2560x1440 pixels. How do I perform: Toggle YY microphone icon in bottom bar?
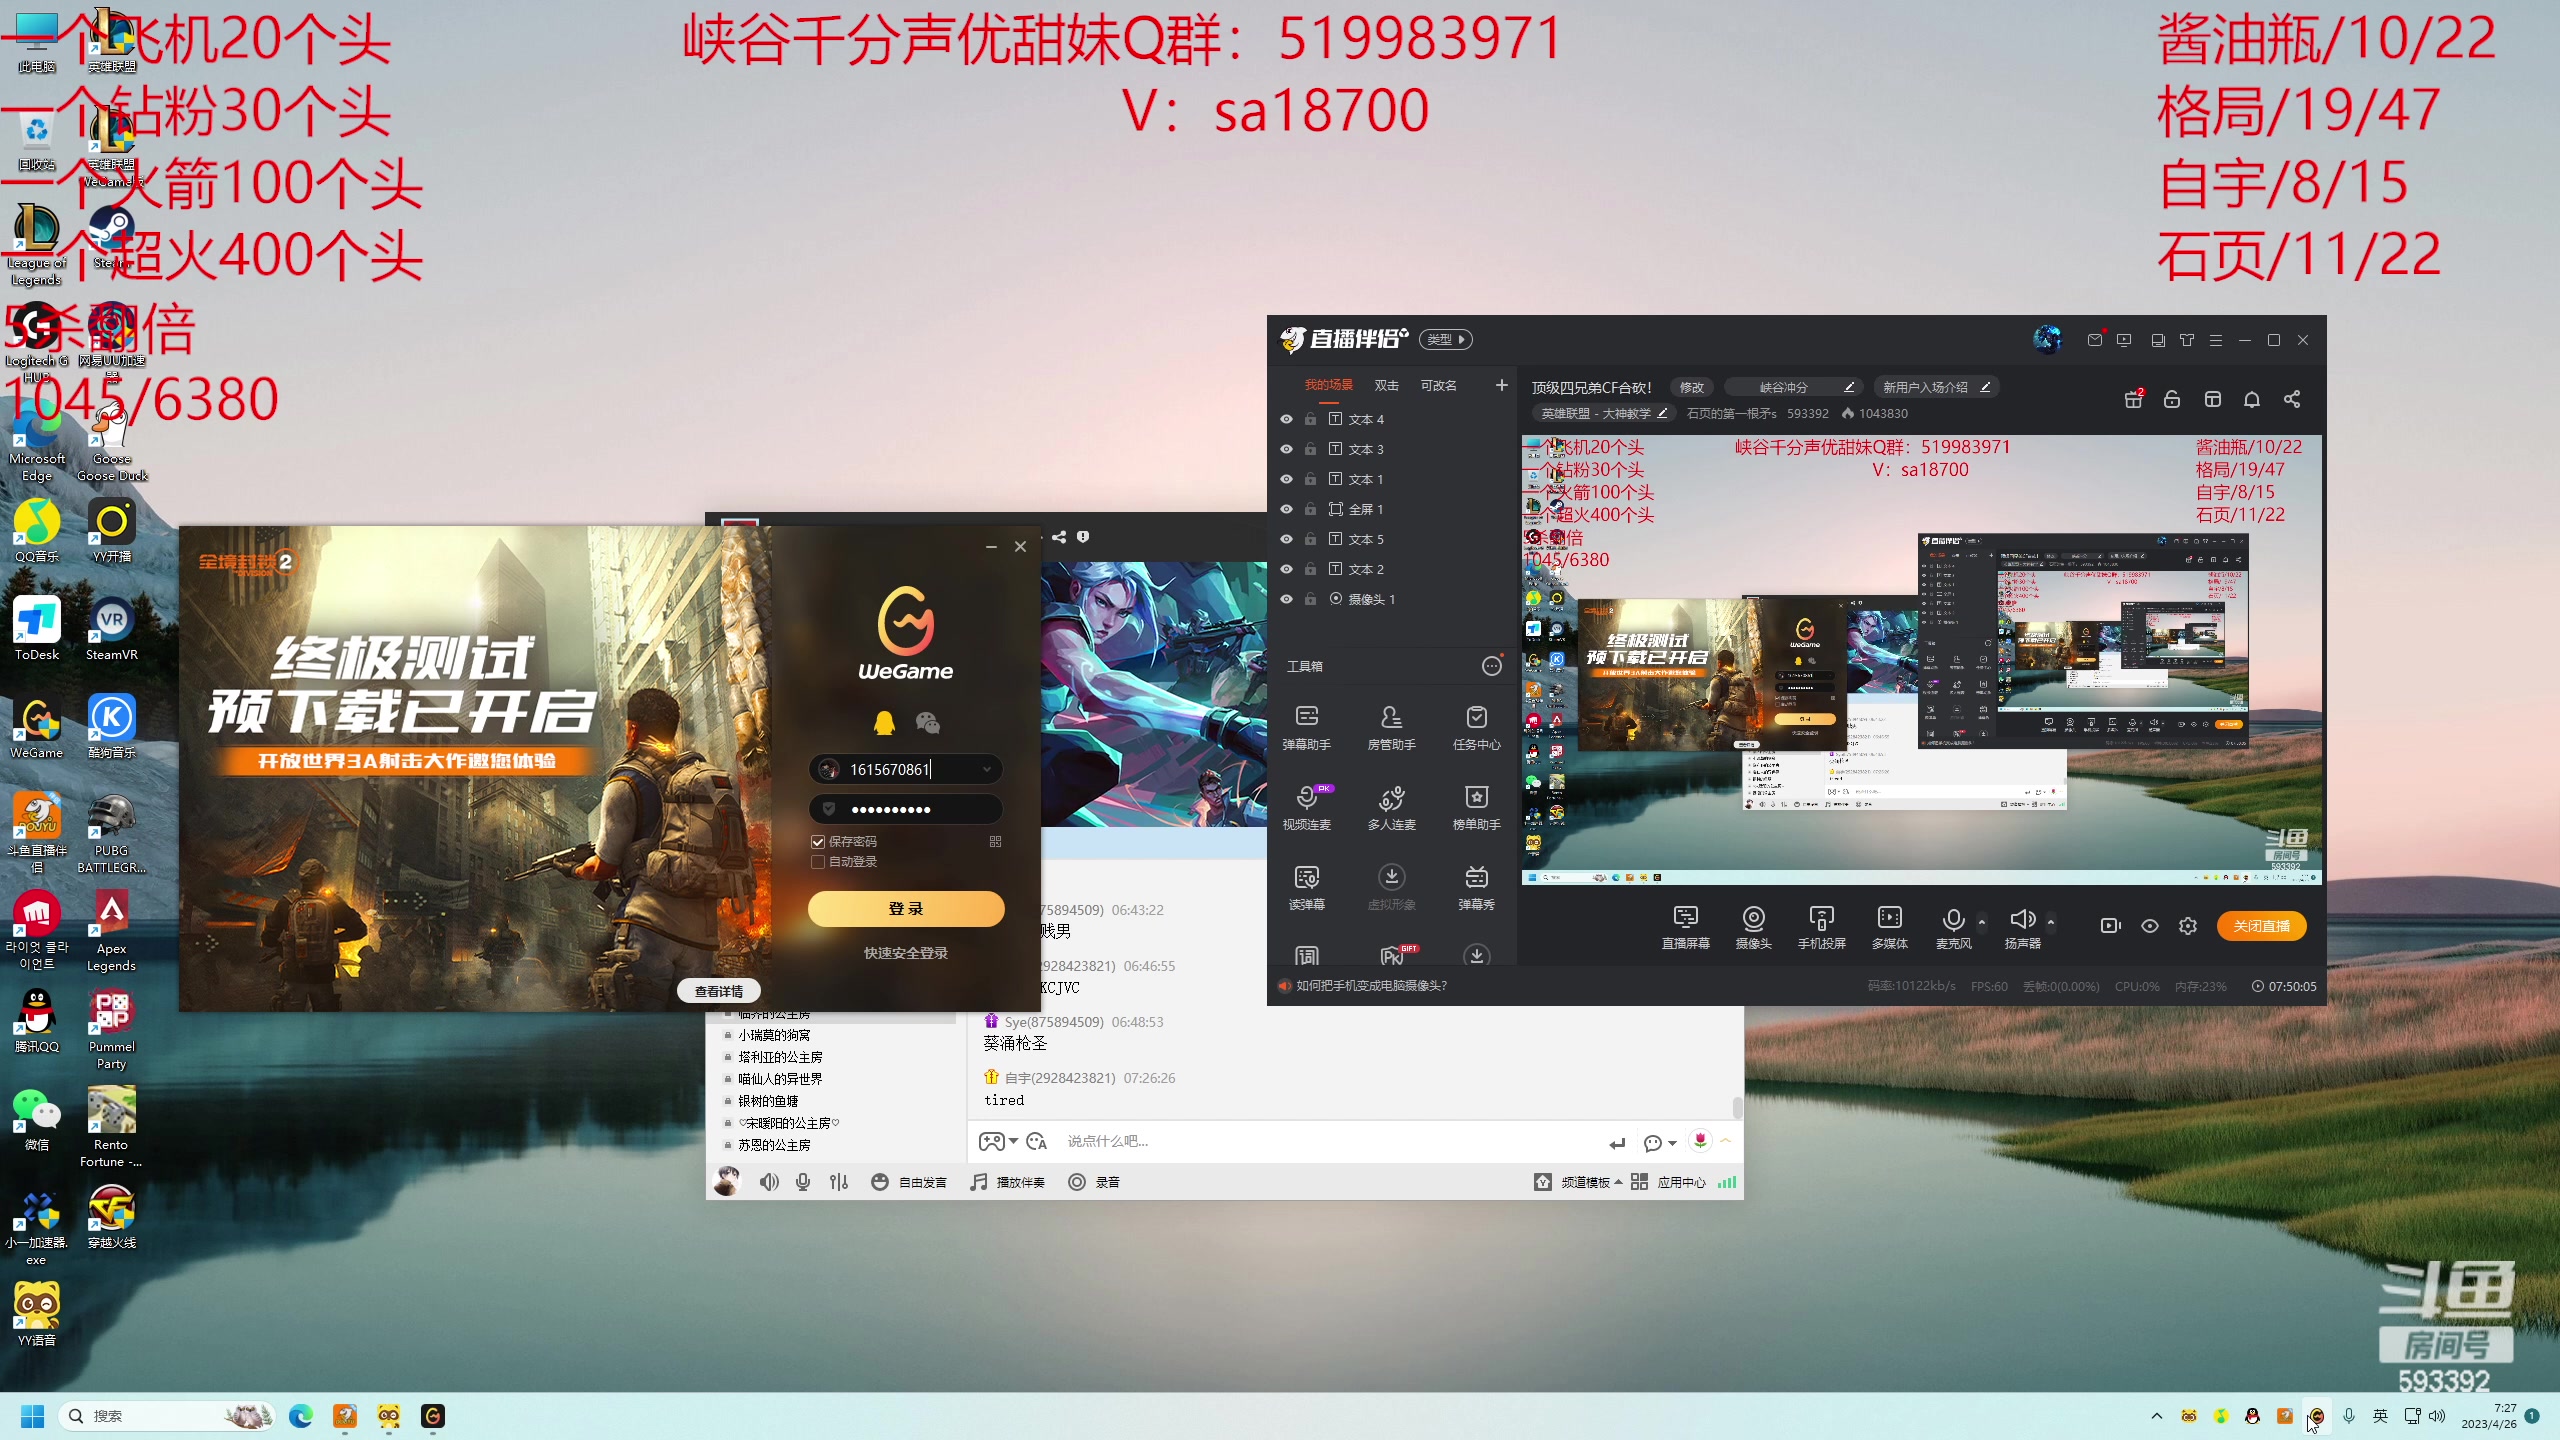pos(803,1182)
